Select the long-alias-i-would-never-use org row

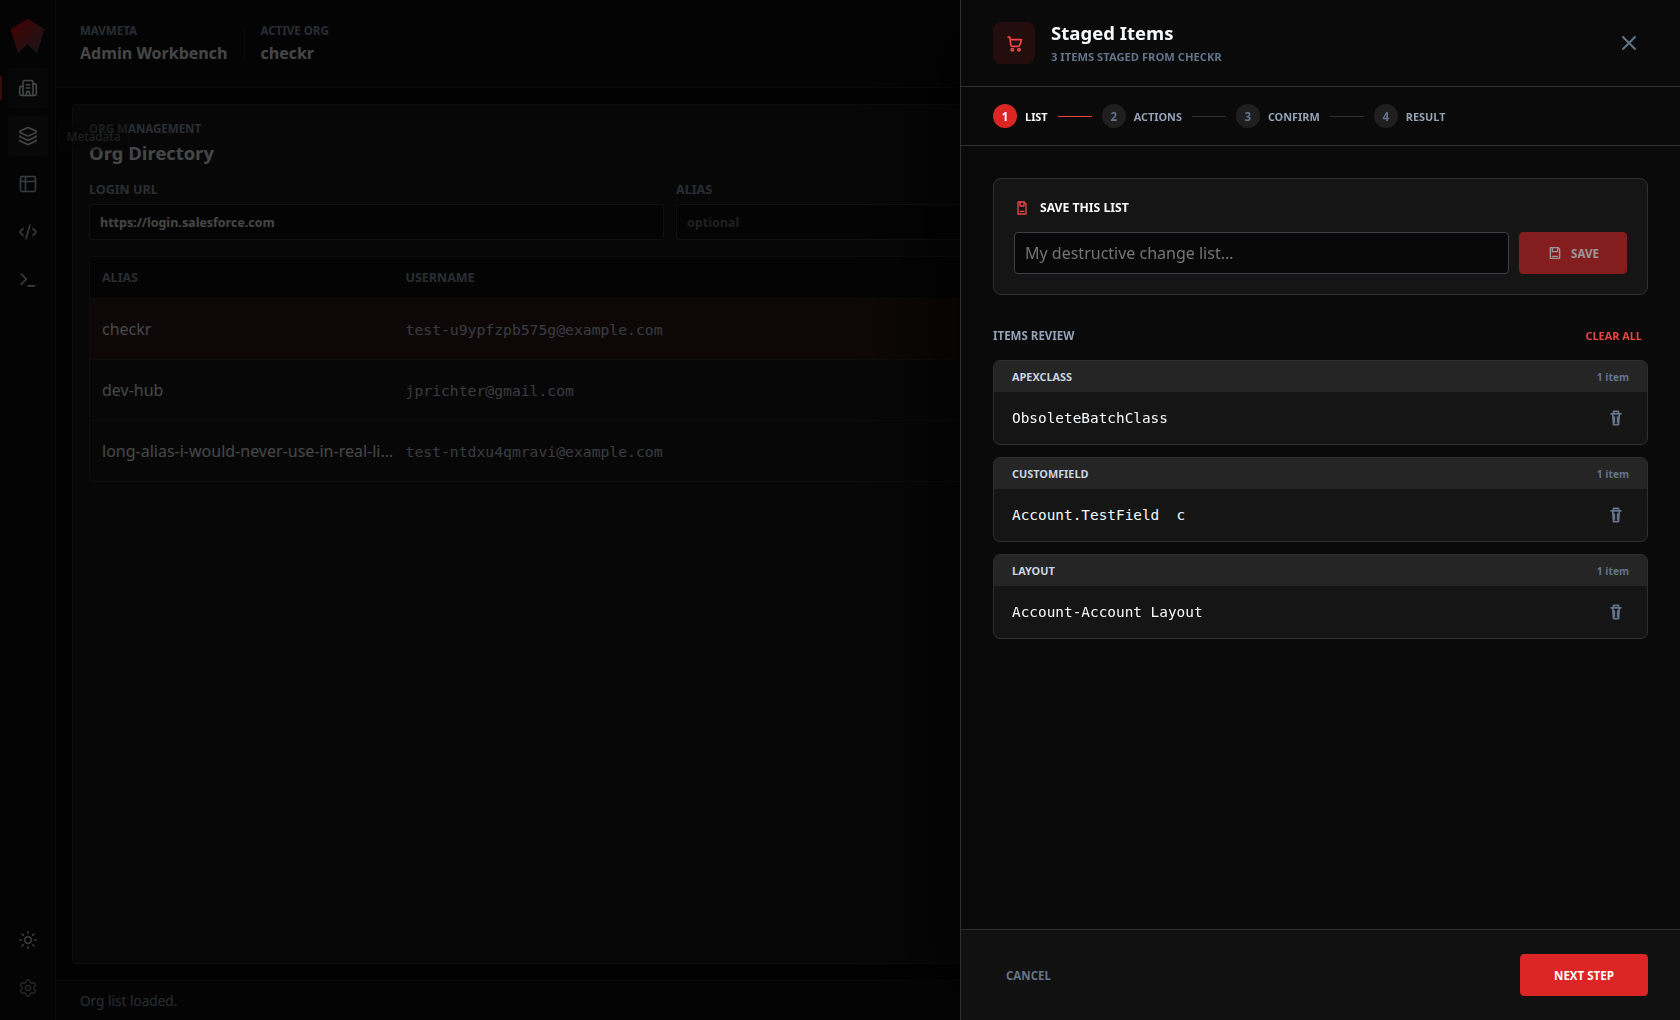click(x=525, y=451)
